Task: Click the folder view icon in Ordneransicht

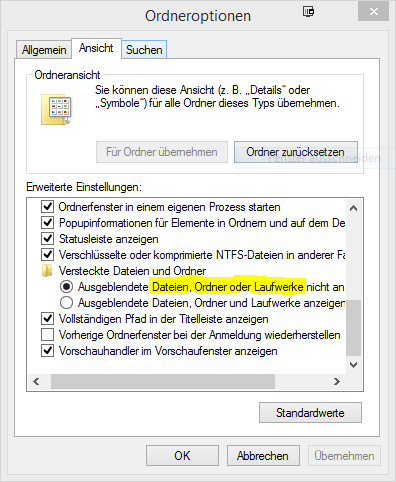Action: coord(56,109)
